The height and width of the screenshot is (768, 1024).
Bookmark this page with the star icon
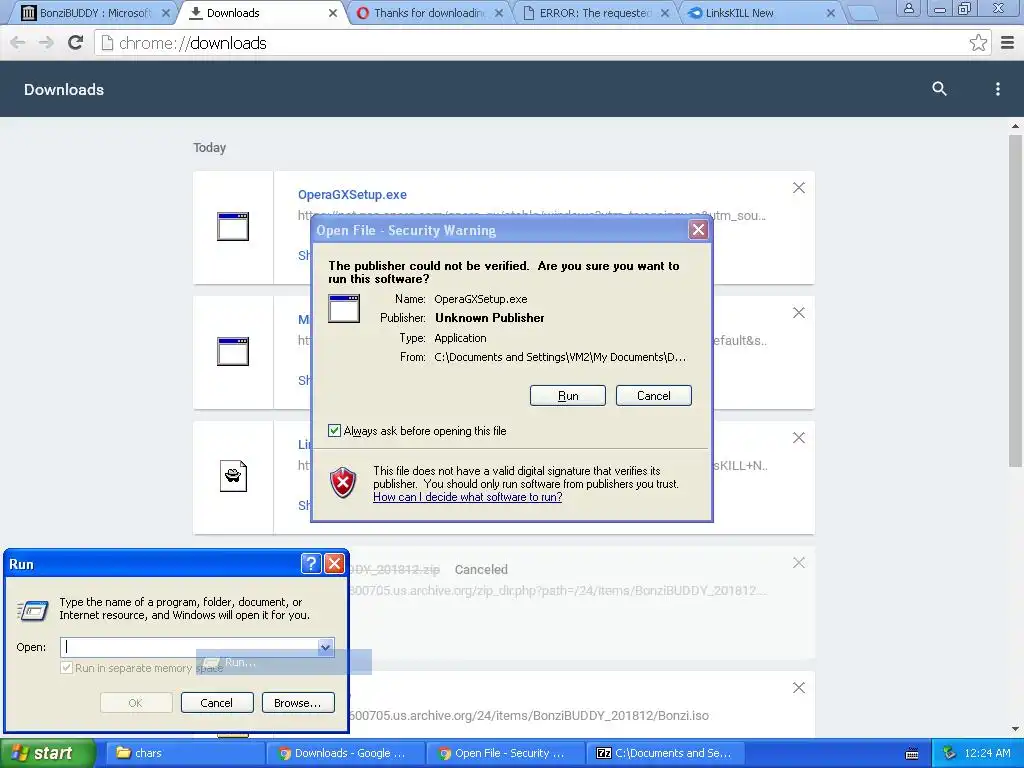[x=978, y=43]
